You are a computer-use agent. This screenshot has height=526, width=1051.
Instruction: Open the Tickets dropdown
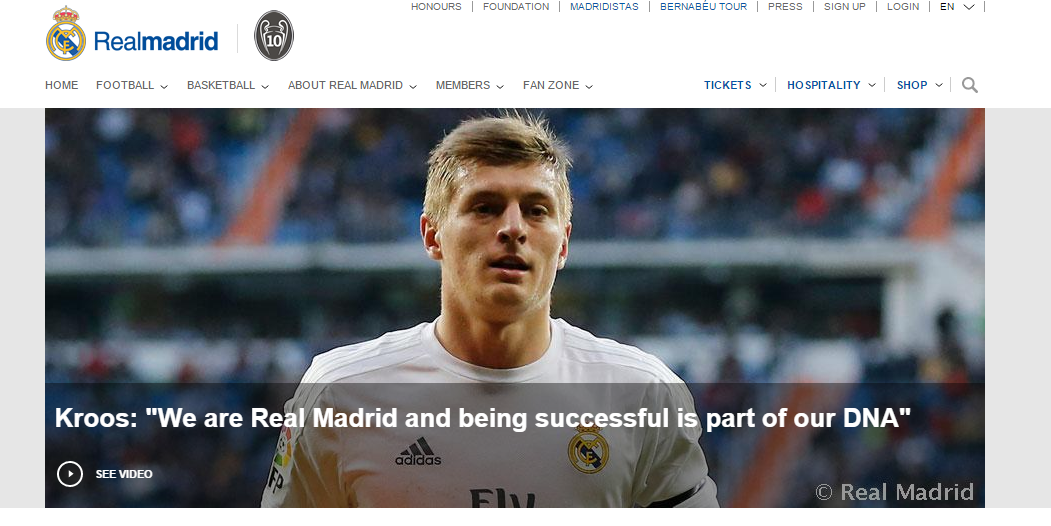(x=735, y=85)
